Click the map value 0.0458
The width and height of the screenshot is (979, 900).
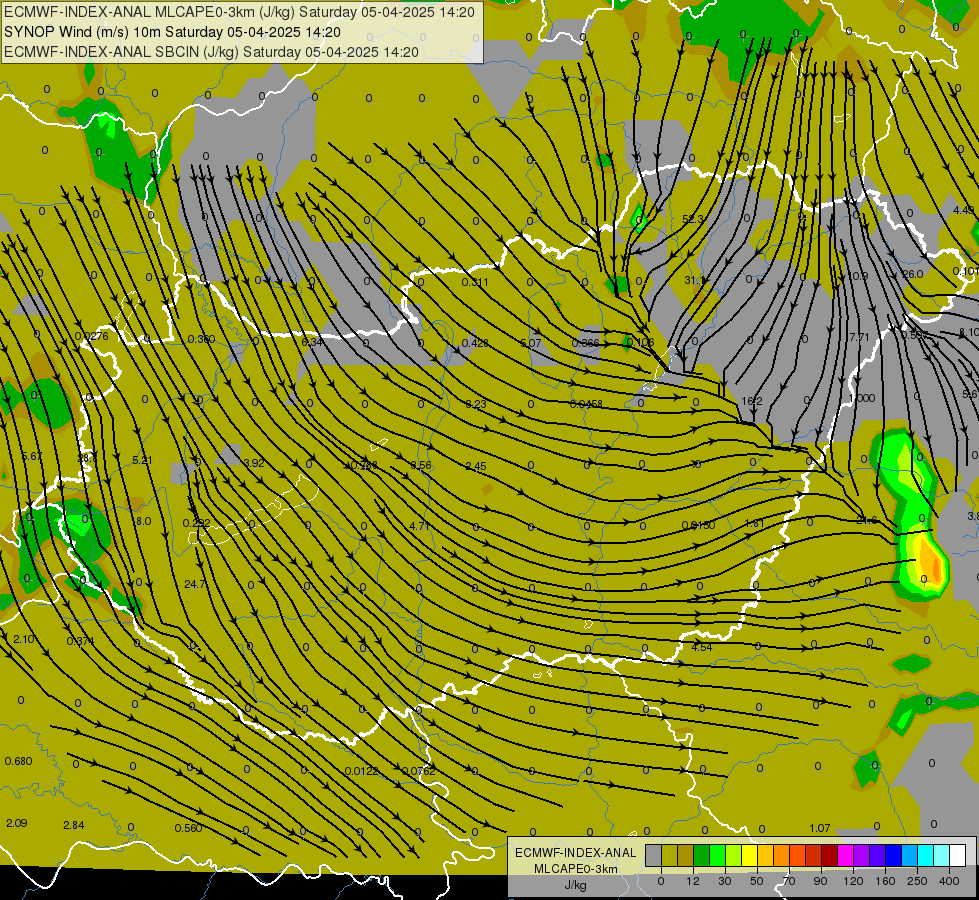[586, 404]
